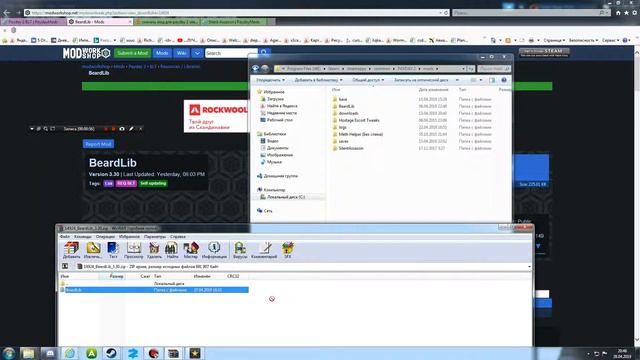Select BeardLib folder row in WinRAR list
The height and width of the screenshot is (360, 640).
[154, 290]
